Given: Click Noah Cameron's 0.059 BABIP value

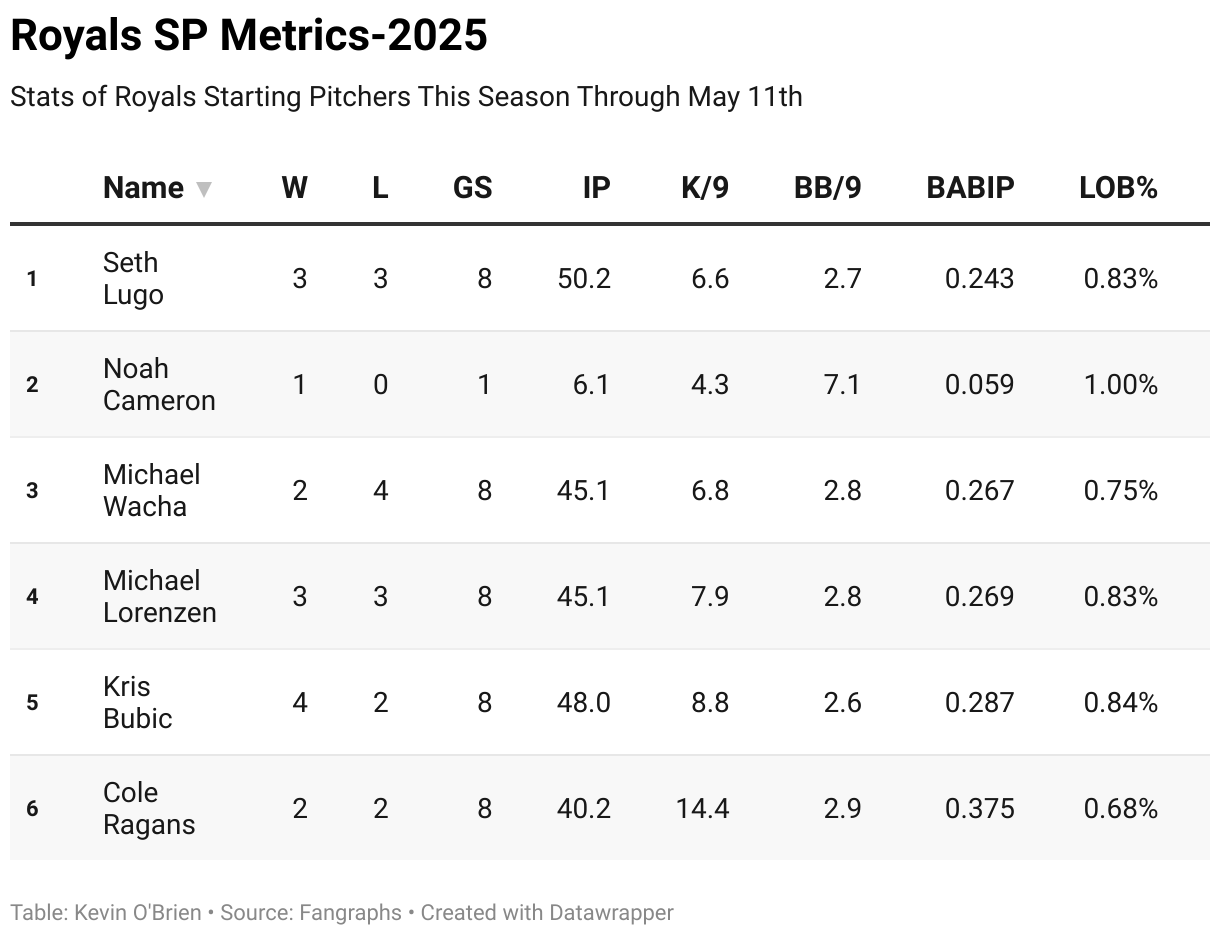Looking at the screenshot, I should click(x=979, y=384).
